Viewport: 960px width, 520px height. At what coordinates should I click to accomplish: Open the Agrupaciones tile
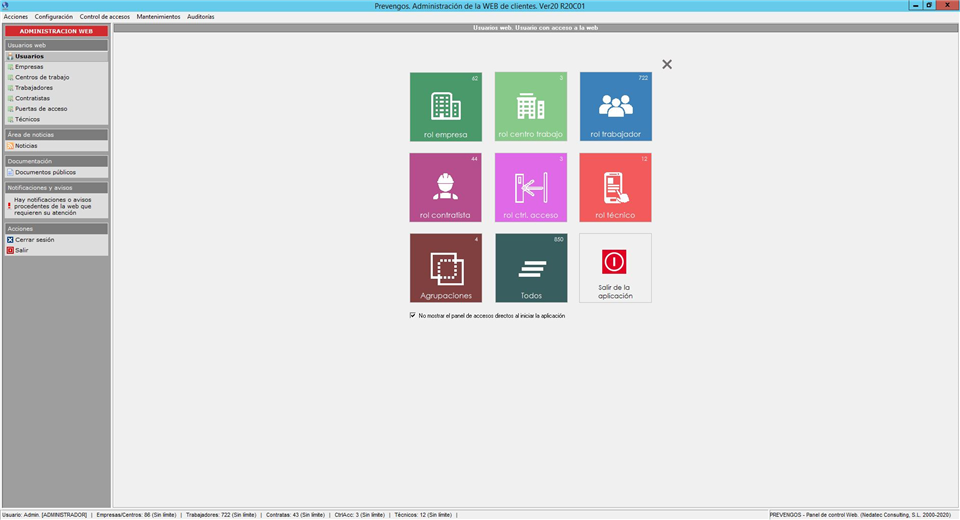click(445, 268)
